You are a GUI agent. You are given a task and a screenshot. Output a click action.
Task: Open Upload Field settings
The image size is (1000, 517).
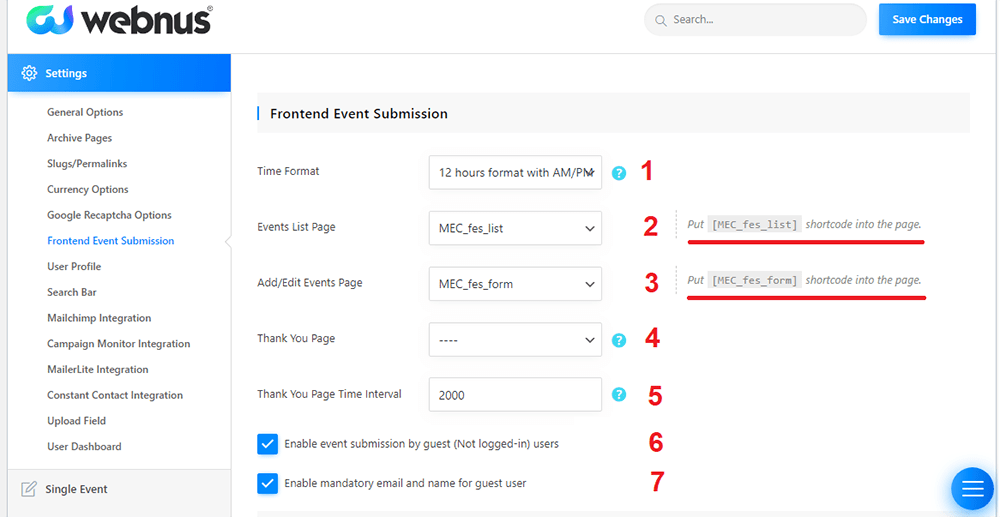77,421
